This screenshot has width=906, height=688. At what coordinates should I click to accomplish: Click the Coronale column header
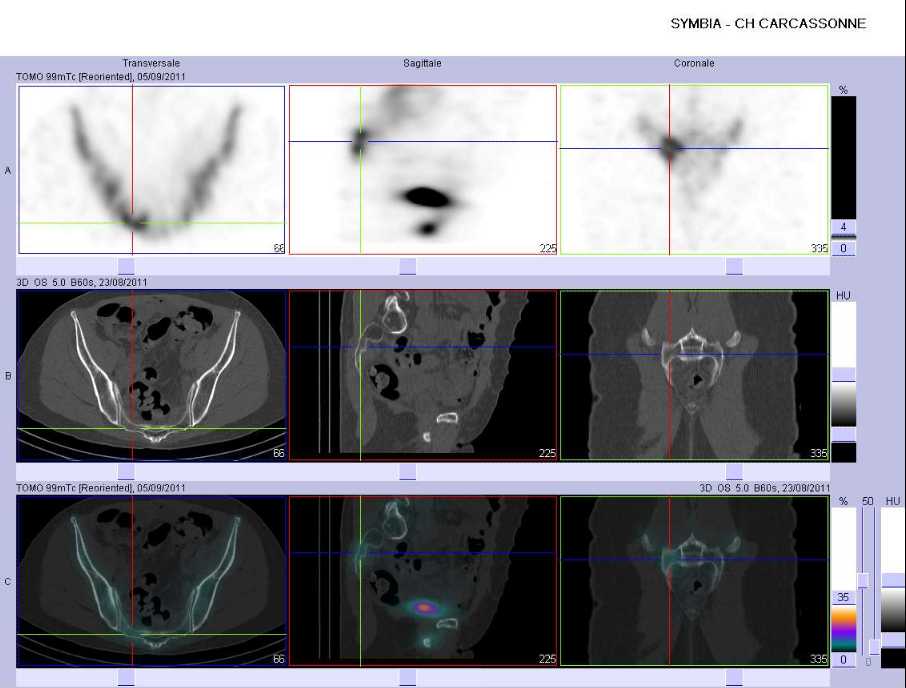coord(694,63)
